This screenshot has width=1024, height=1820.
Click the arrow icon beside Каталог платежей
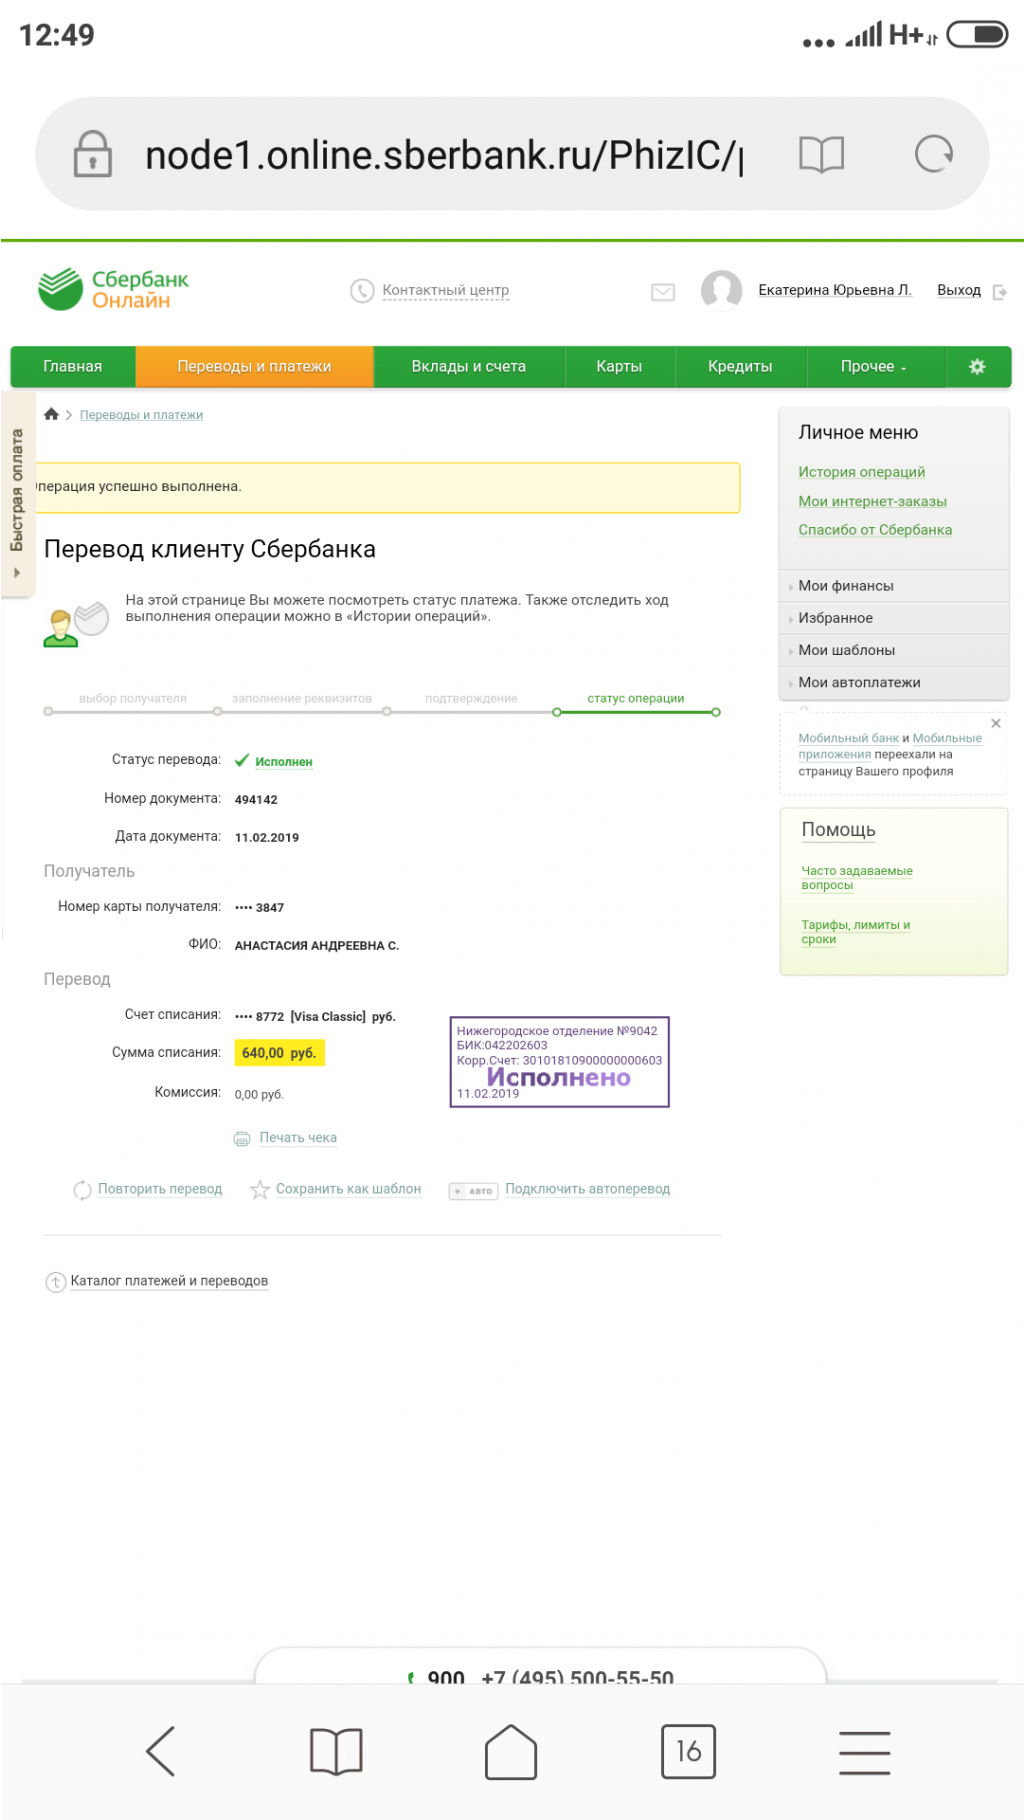(x=56, y=1282)
